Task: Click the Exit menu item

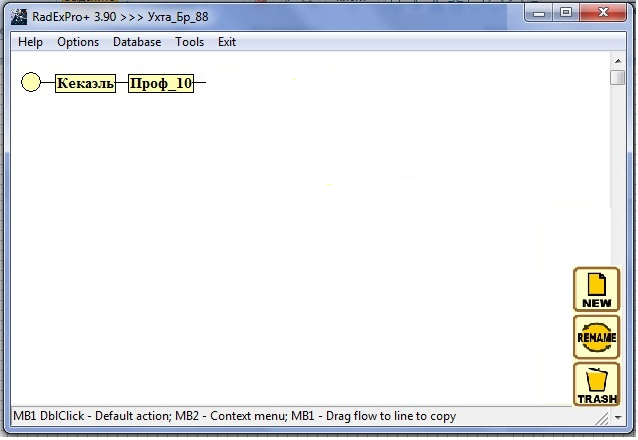Action: tap(227, 42)
